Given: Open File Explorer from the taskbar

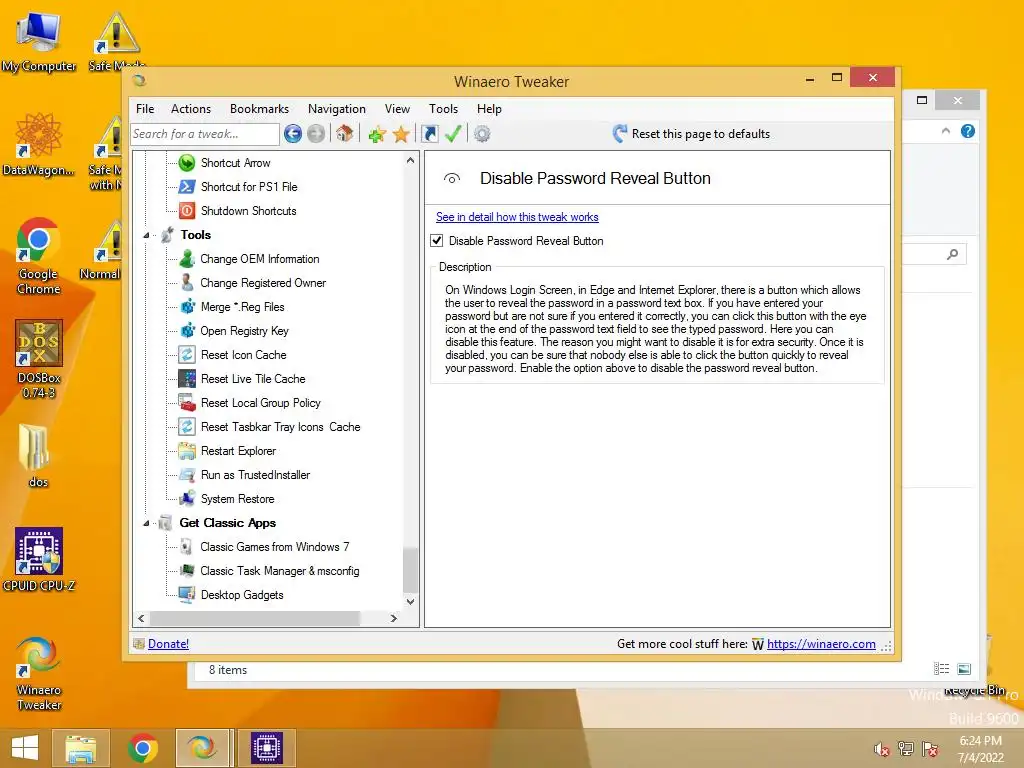Looking at the screenshot, I should click(x=81, y=748).
